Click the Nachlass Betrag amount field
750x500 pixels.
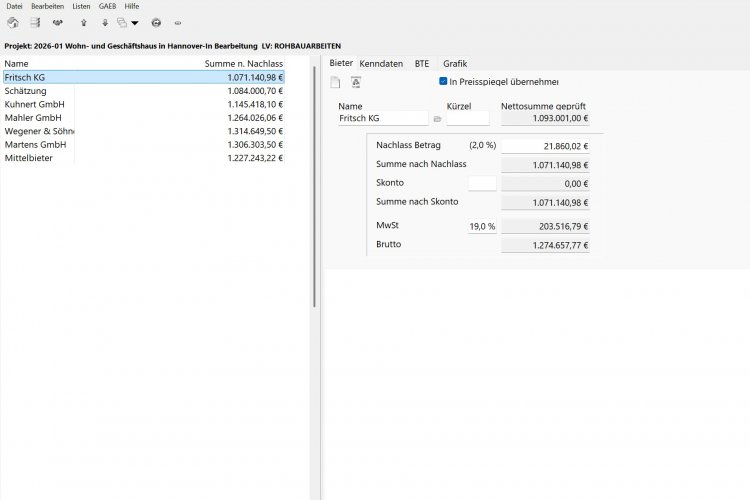[545, 146]
